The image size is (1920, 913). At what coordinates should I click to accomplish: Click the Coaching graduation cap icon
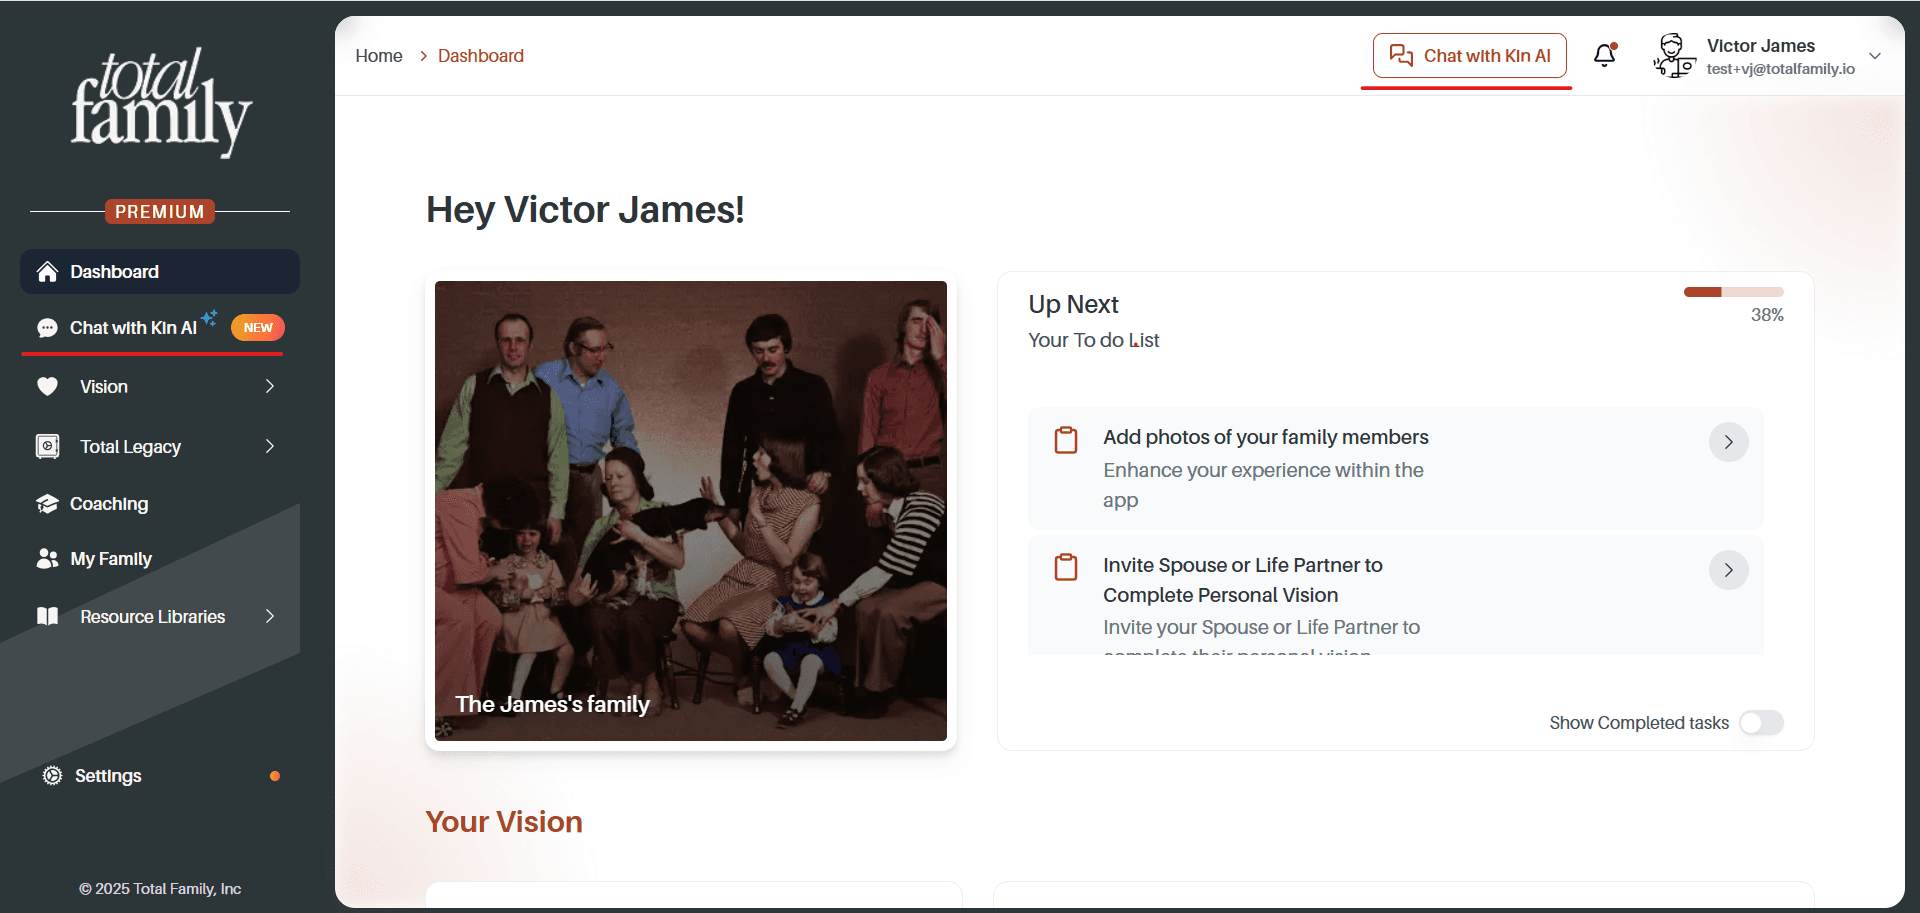(x=47, y=503)
